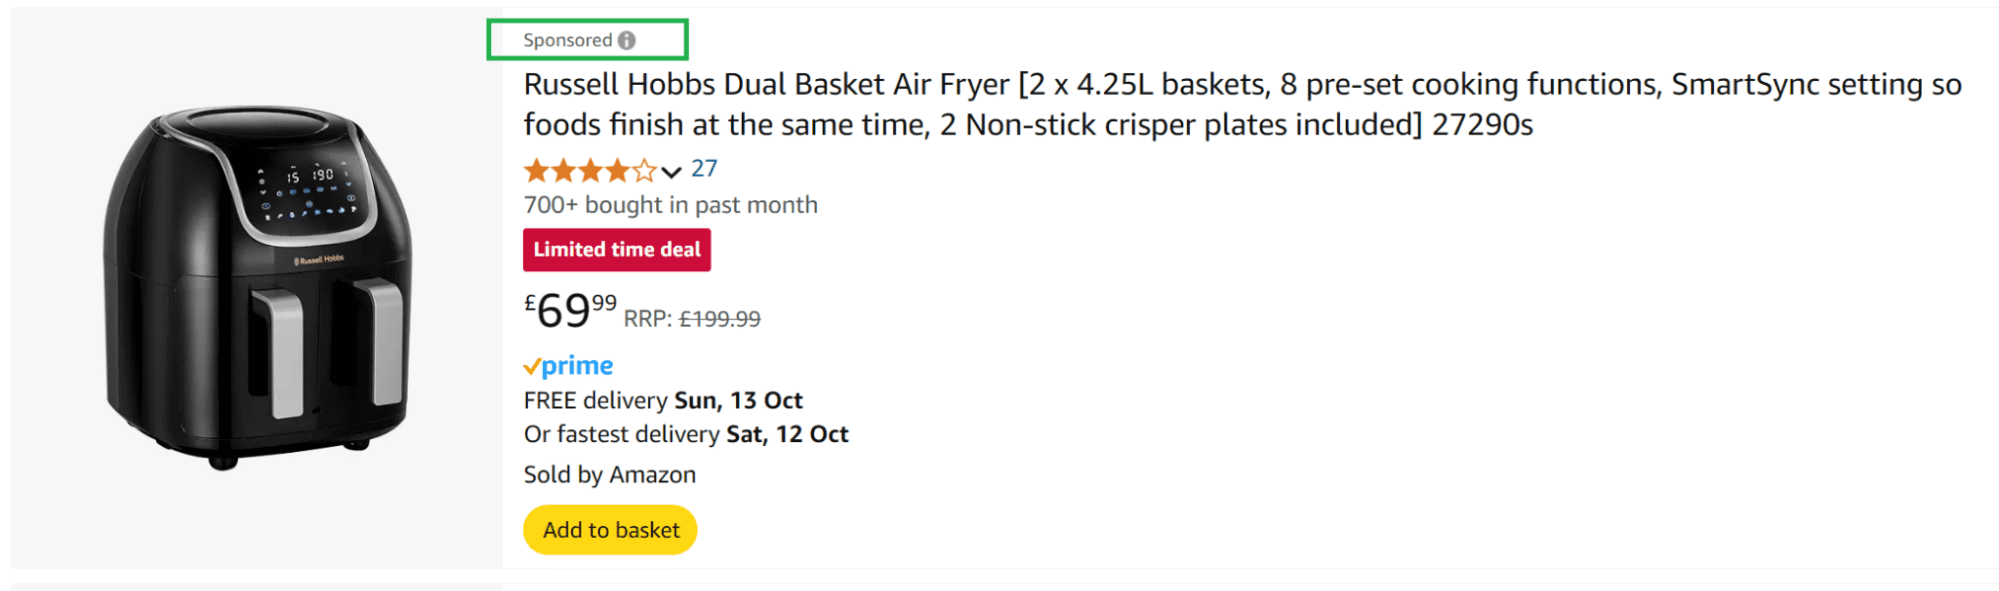Click the 700+ bought in past month text
This screenshot has height=591, width=1999.
[x=670, y=205]
